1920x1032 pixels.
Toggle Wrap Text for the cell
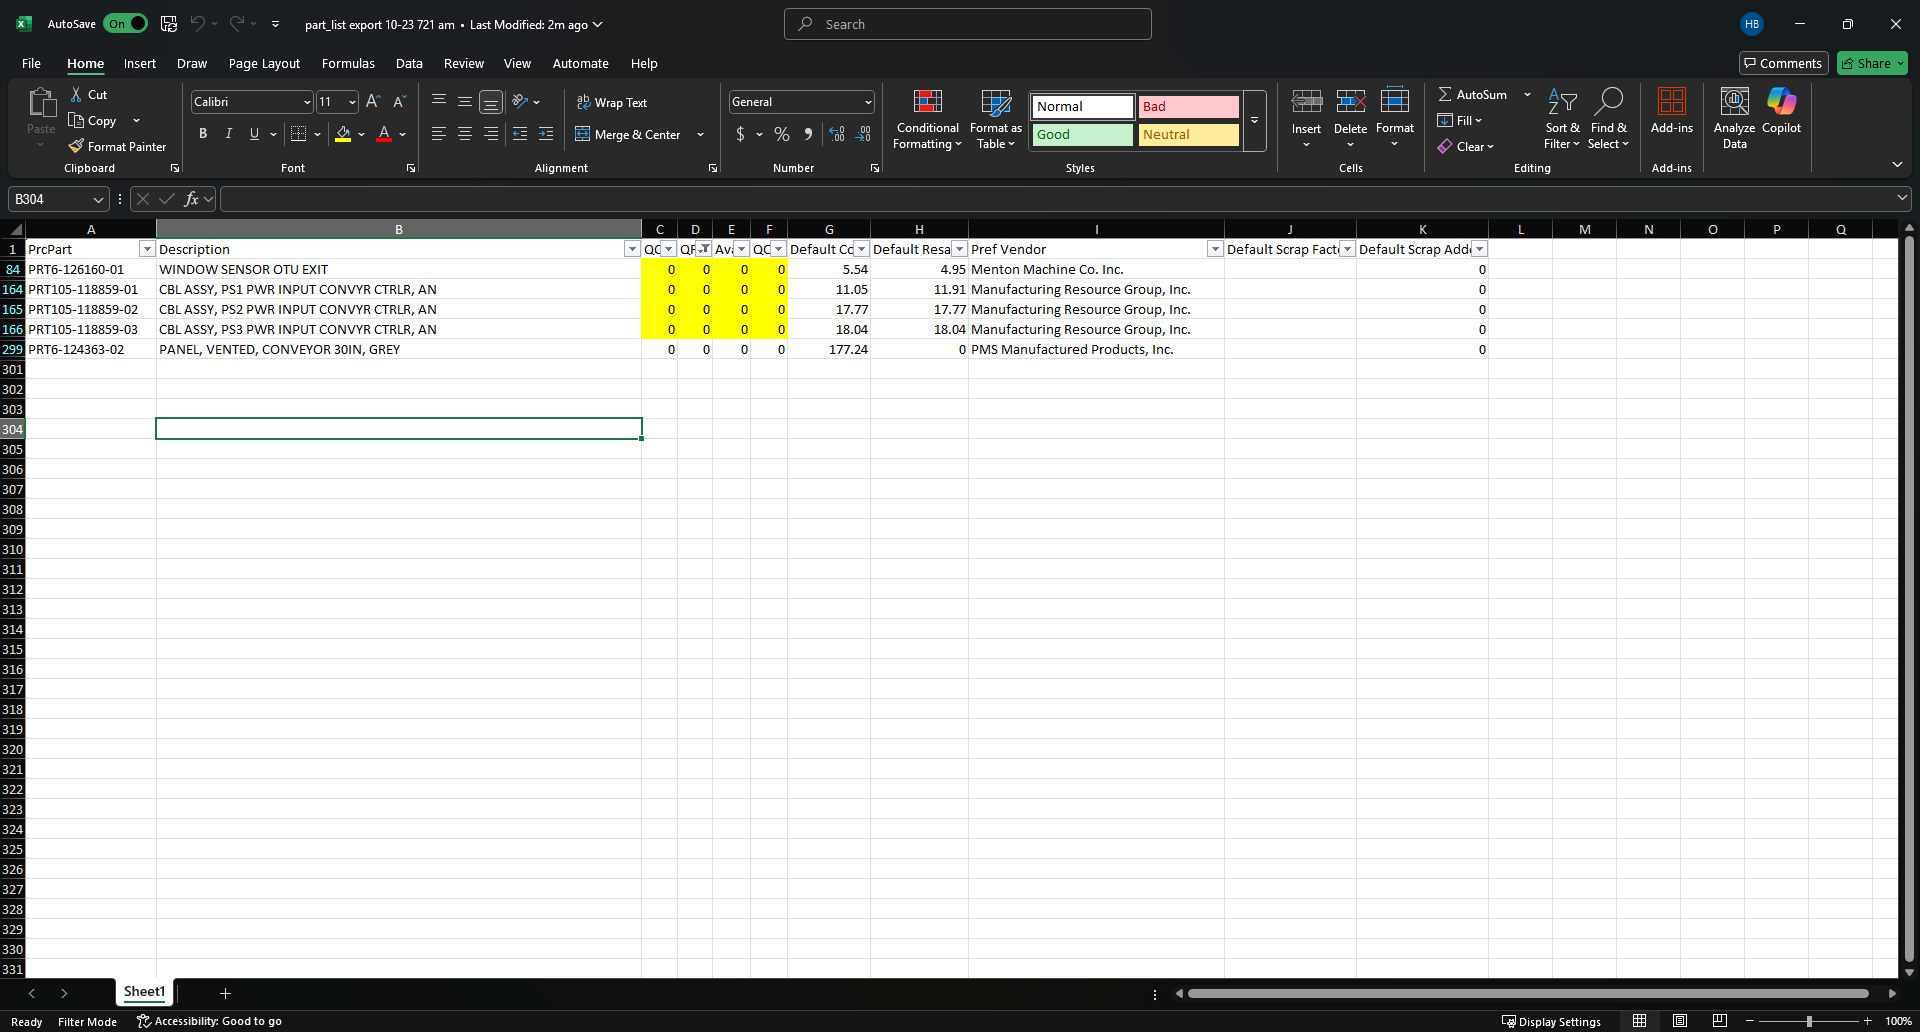[612, 102]
